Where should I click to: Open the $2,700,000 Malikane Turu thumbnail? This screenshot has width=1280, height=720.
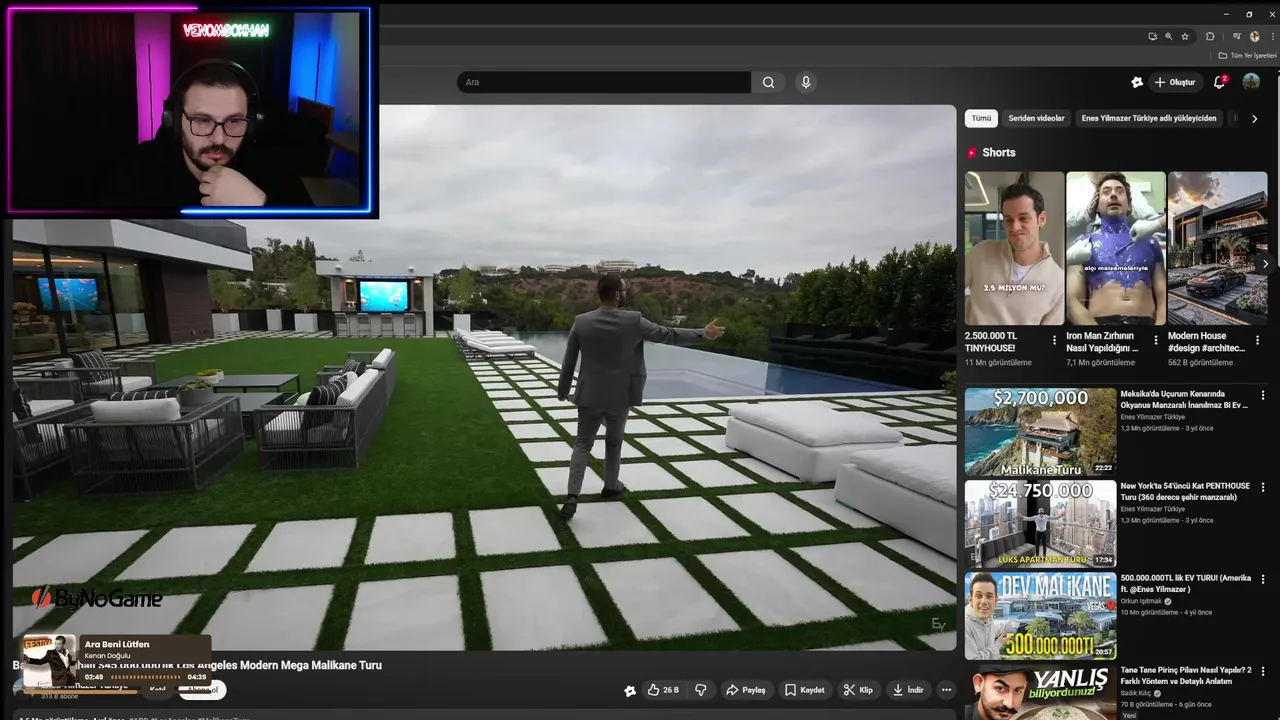tap(1040, 431)
